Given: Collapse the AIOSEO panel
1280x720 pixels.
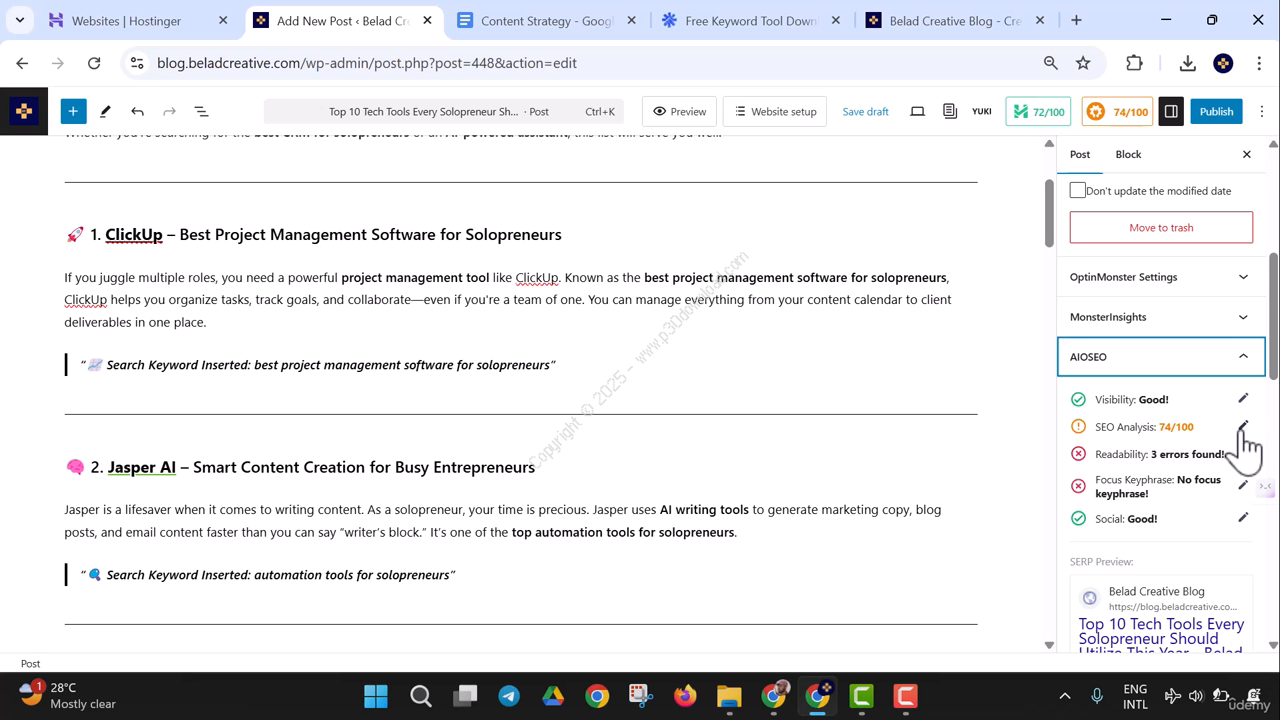Looking at the screenshot, I should pyautogui.click(x=1160, y=357).
